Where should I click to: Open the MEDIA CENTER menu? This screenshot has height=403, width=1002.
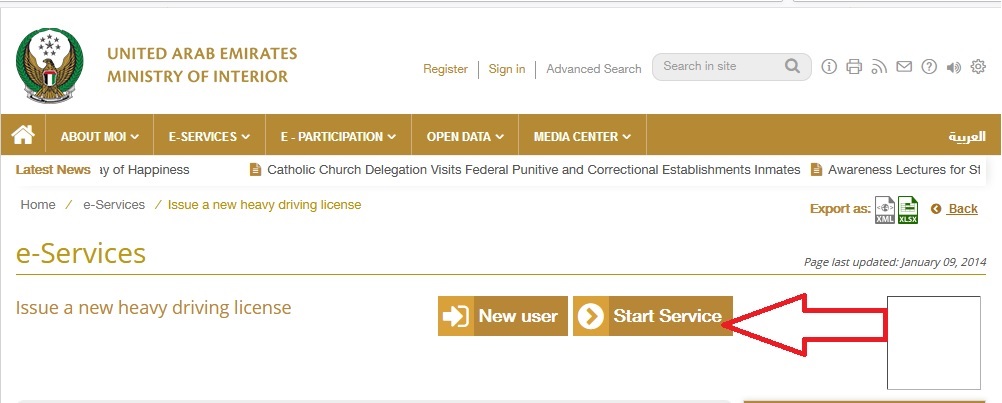click(x=582, y=136)
